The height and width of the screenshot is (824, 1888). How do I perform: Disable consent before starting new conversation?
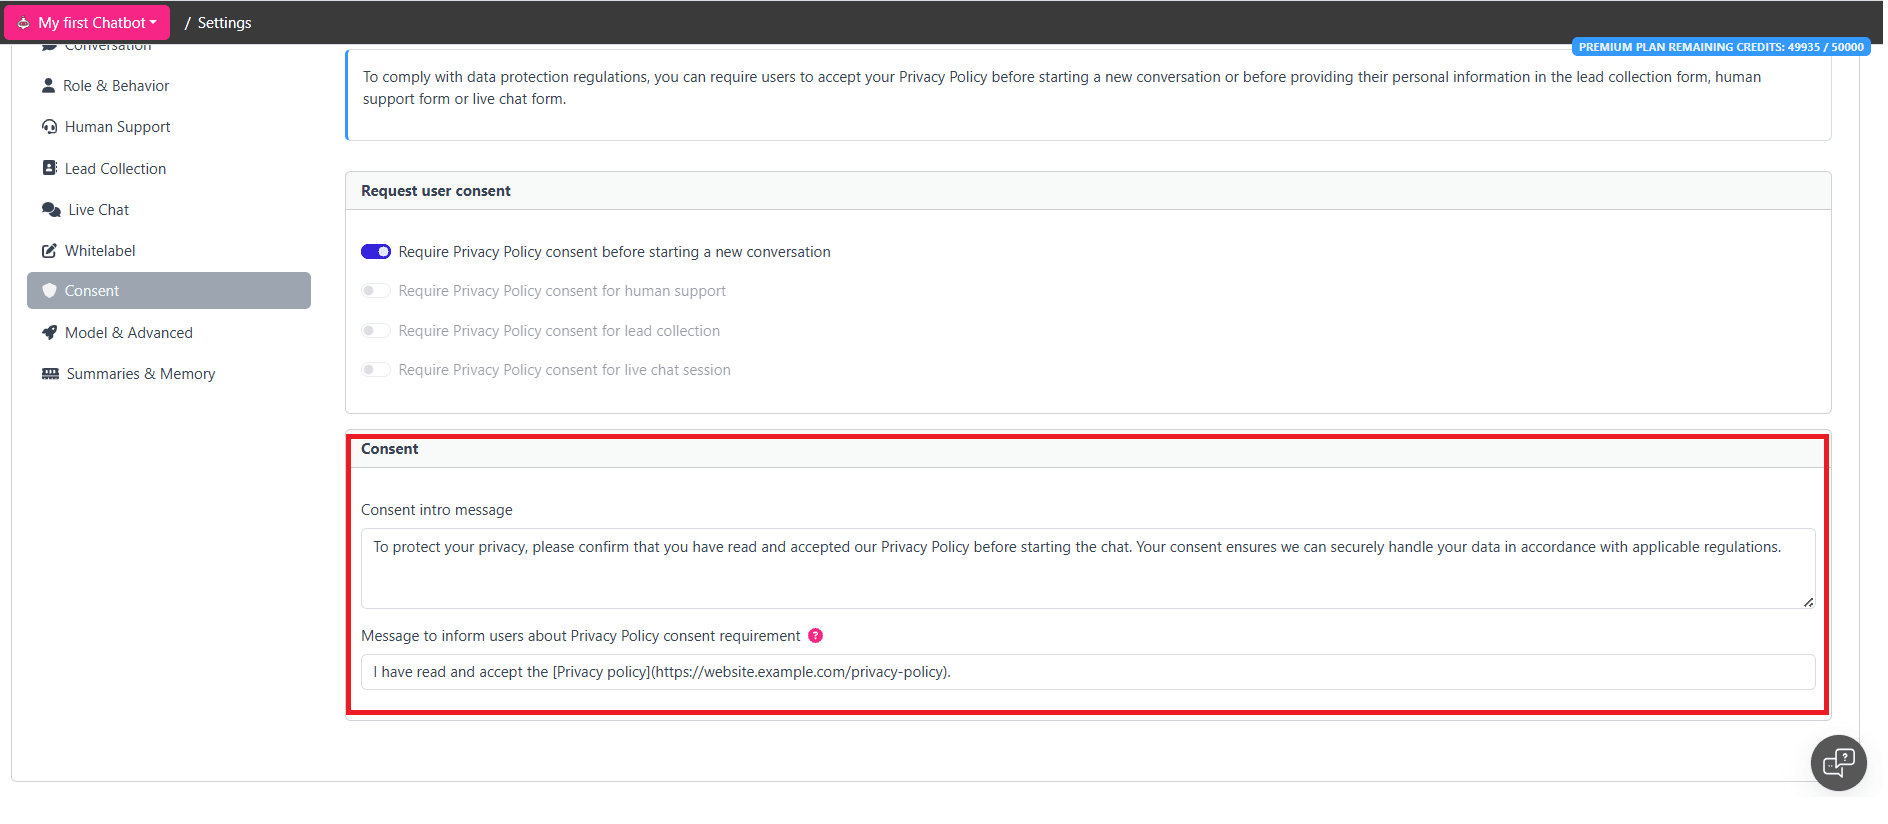[376, 252]
